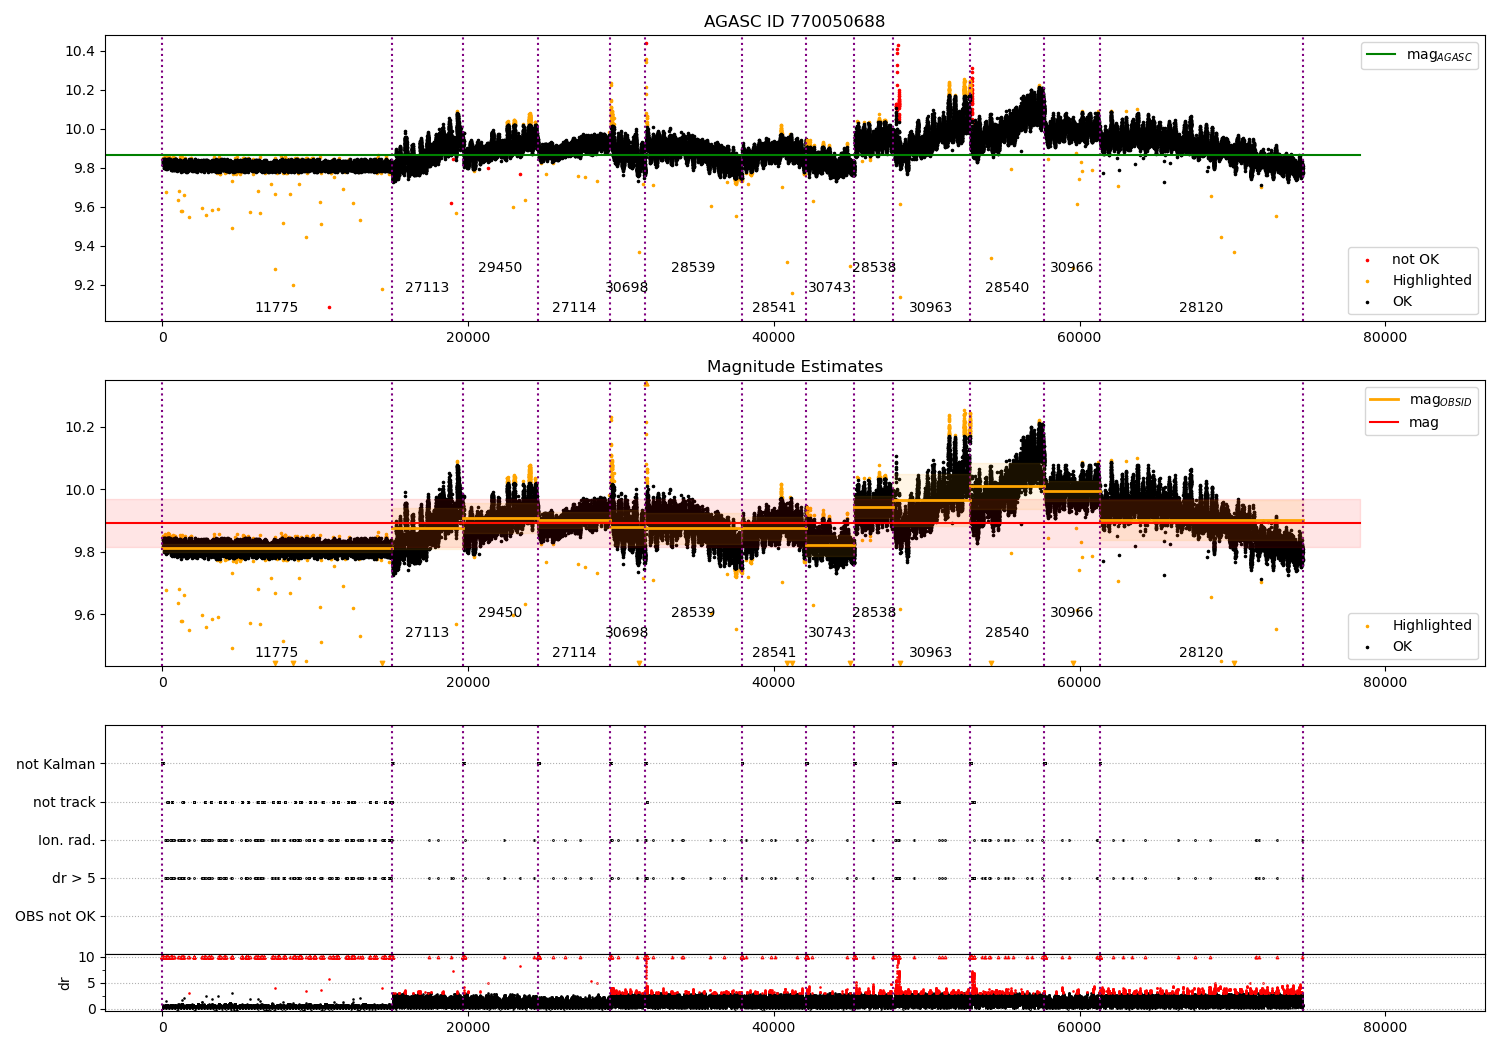Click the 10.4 tick label on top plot
1500x1050 pixels.
coord(79,52)
